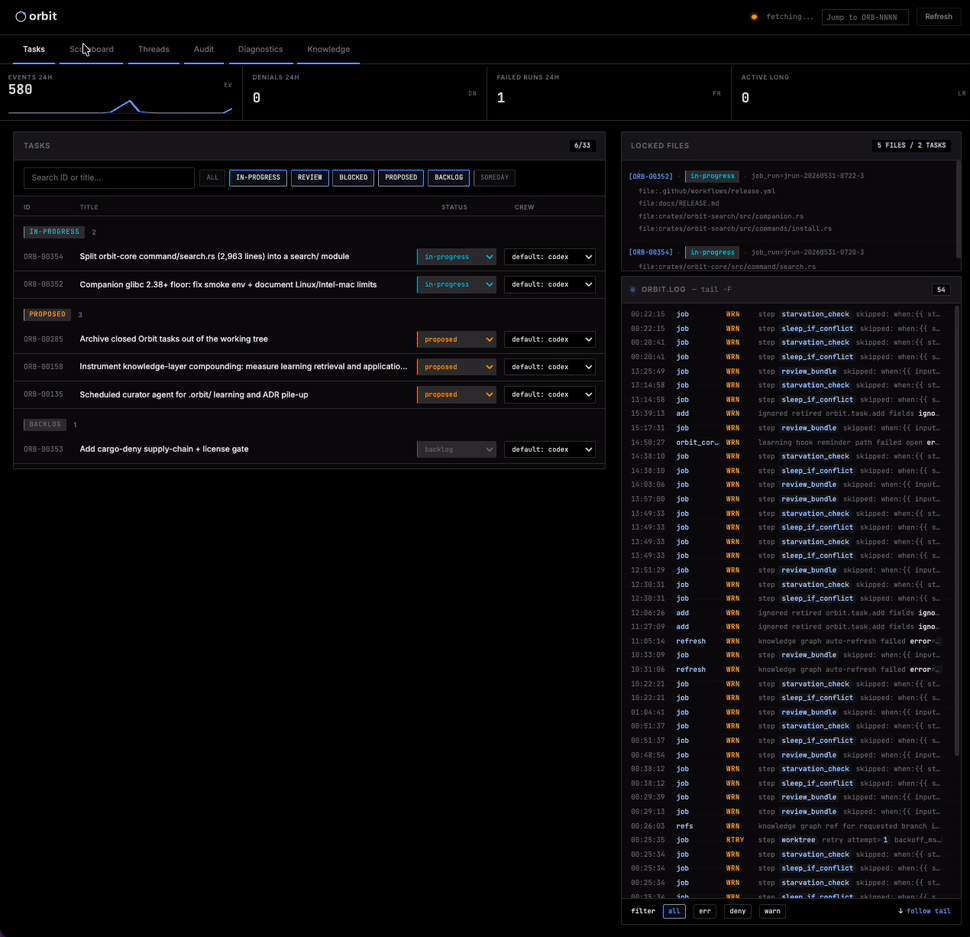Open the Audit tab
Image resolution: width=970 pixels, height=937 pixels.
(204, 49)
